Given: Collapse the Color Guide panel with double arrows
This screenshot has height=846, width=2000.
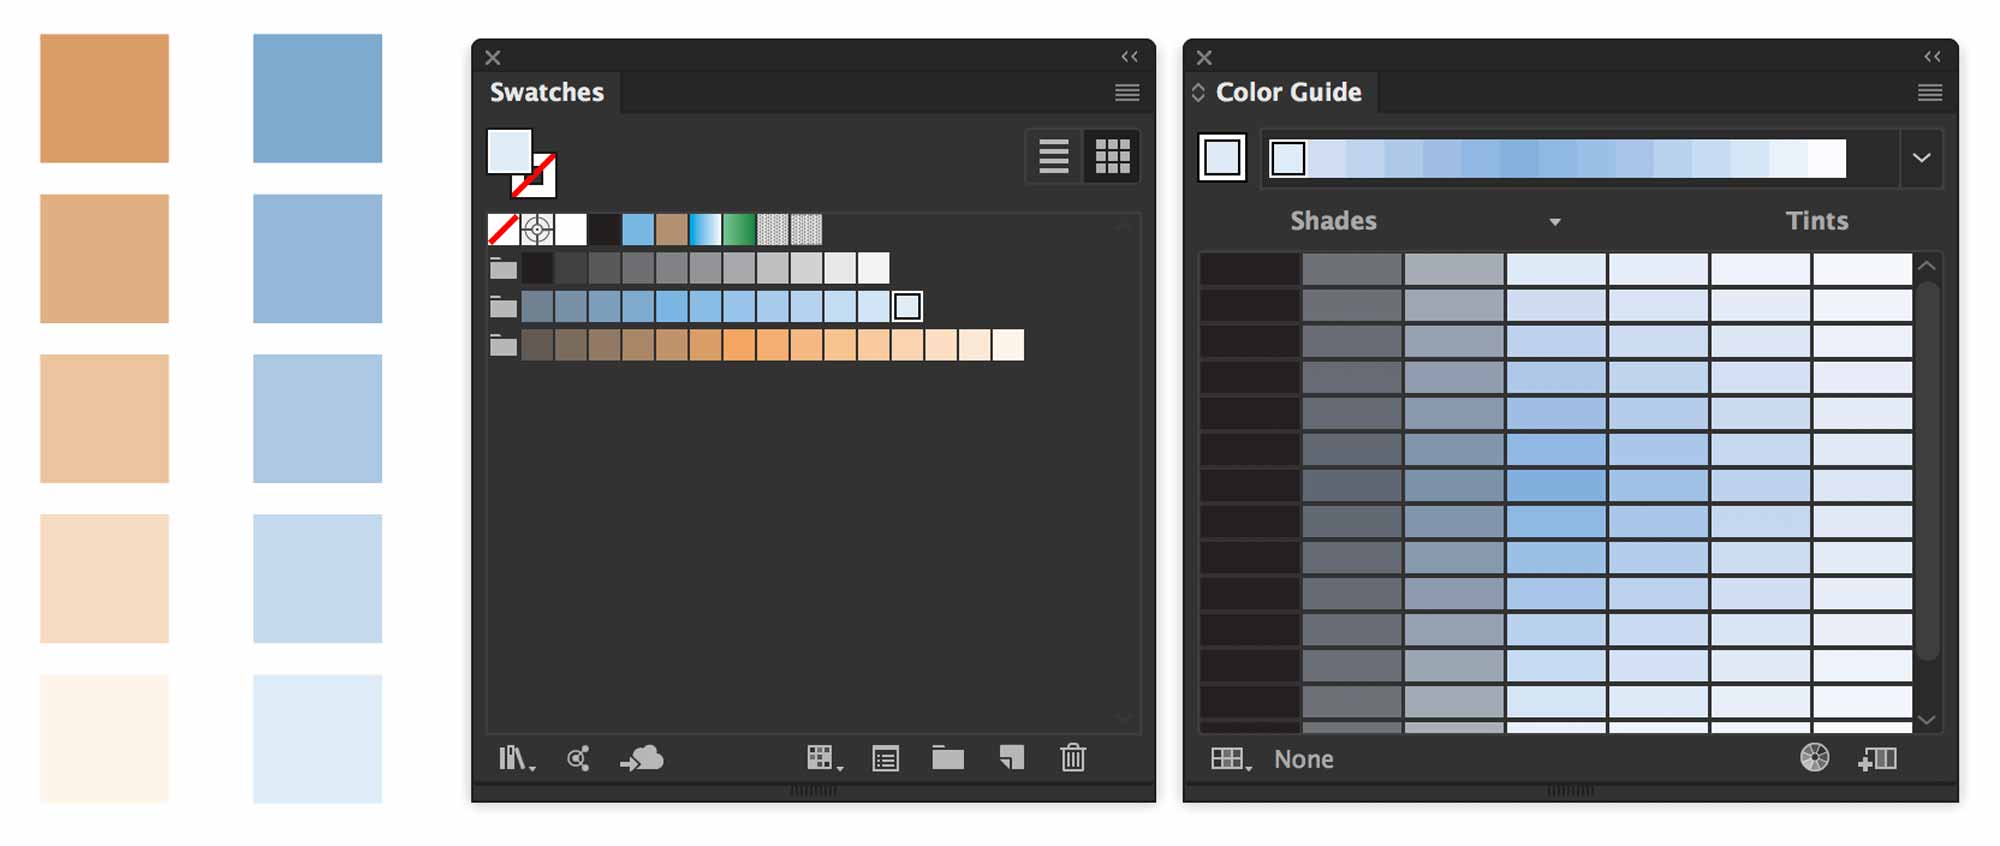Looking at the screenshot, I should (1932, 57).
